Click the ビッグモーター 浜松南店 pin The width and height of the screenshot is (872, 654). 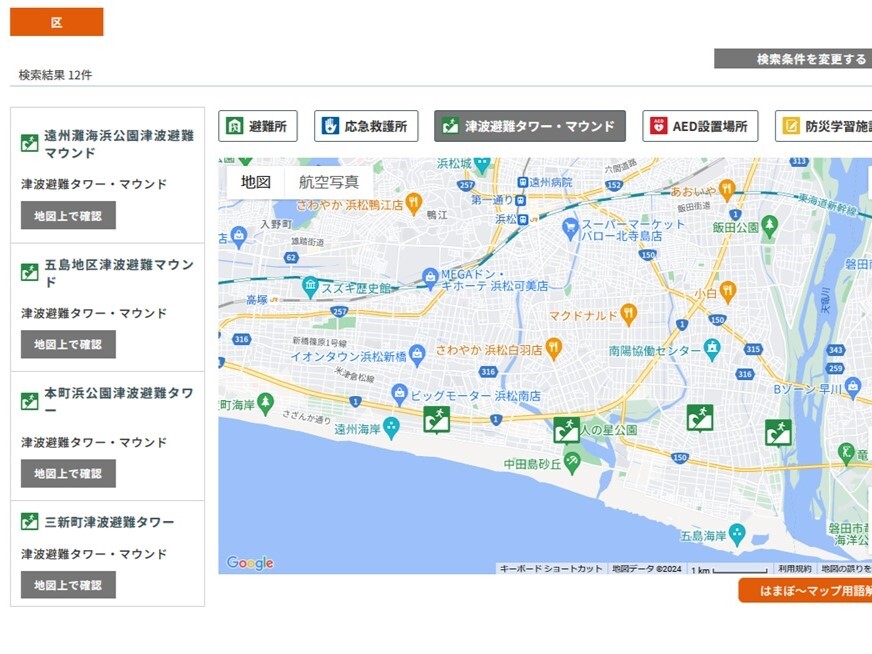pyautogui.click(x=399, y=394)
